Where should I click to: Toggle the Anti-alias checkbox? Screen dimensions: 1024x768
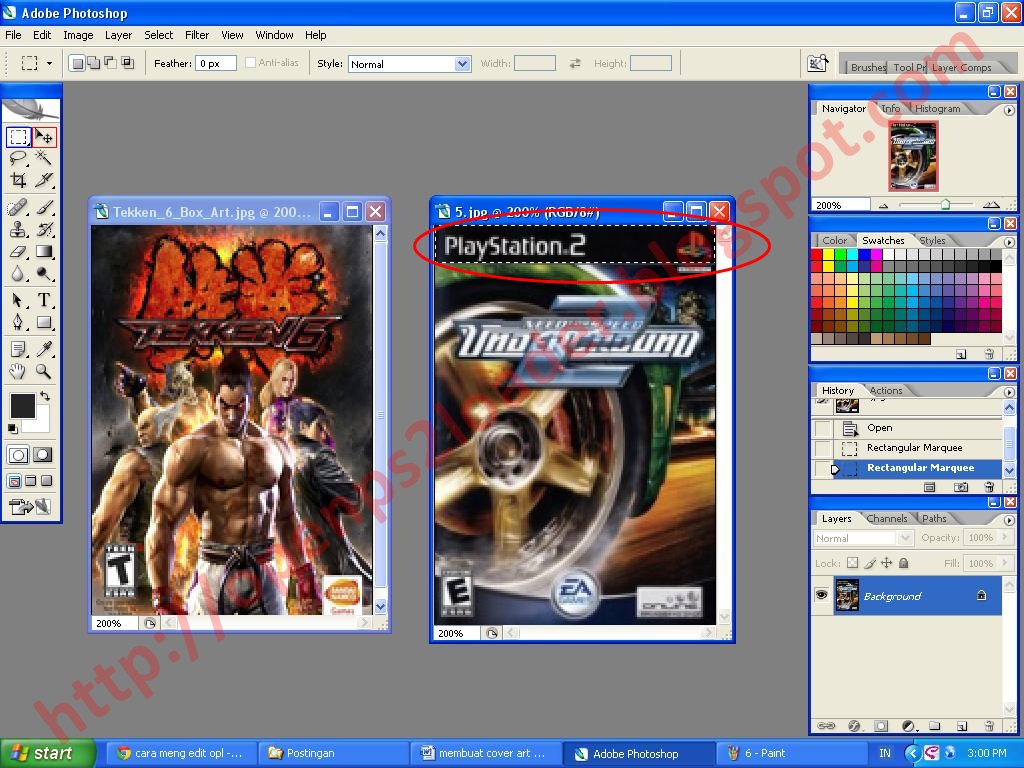[250, 63]
